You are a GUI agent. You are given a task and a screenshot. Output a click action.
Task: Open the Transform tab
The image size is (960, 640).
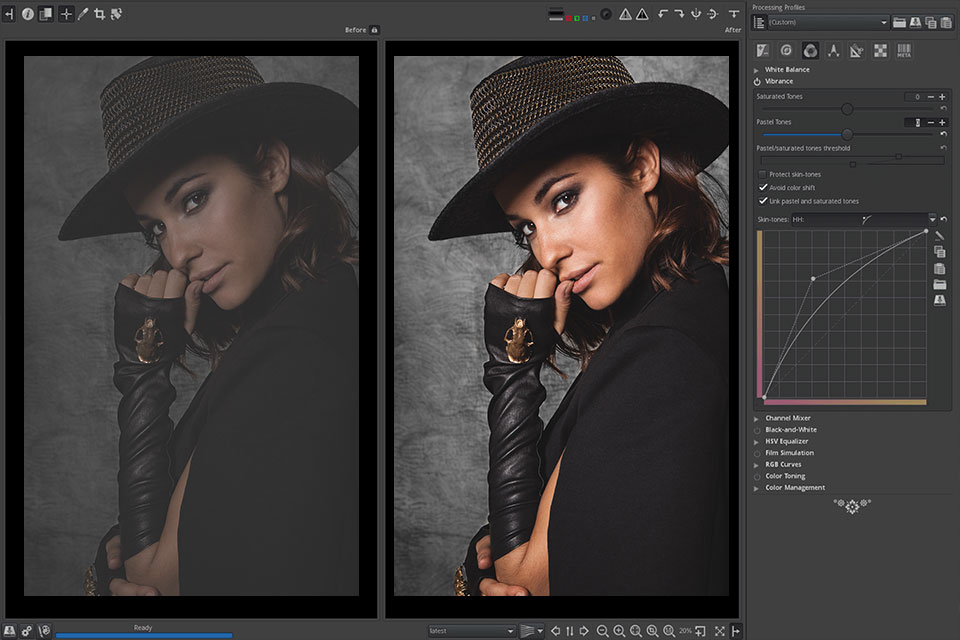point(856,50)
